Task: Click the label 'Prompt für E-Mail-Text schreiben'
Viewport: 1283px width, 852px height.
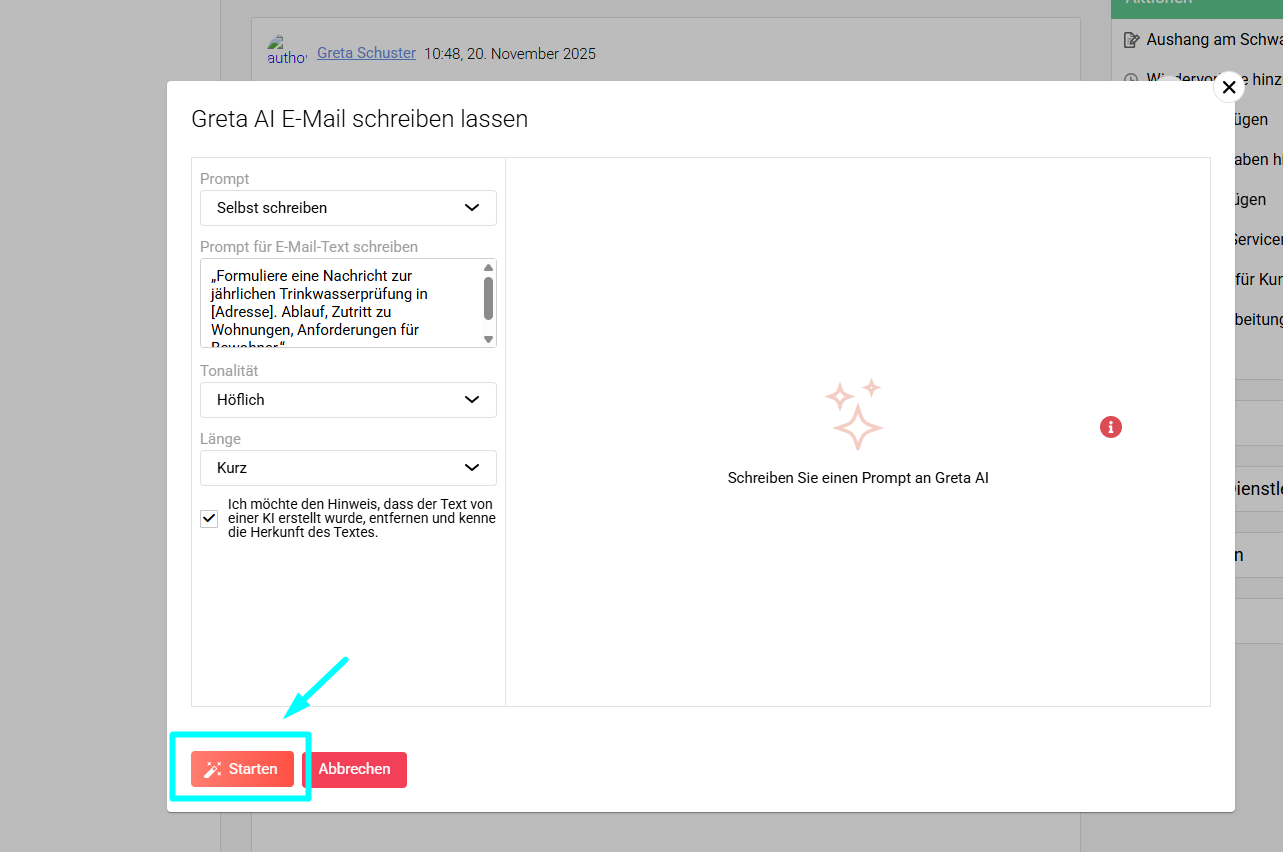Action: coord(309,246)
